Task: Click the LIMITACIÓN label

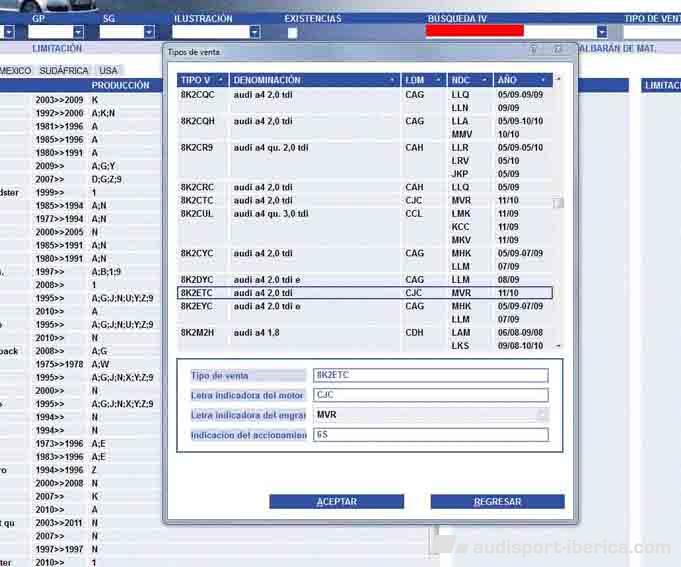Action: coord(57,48)
